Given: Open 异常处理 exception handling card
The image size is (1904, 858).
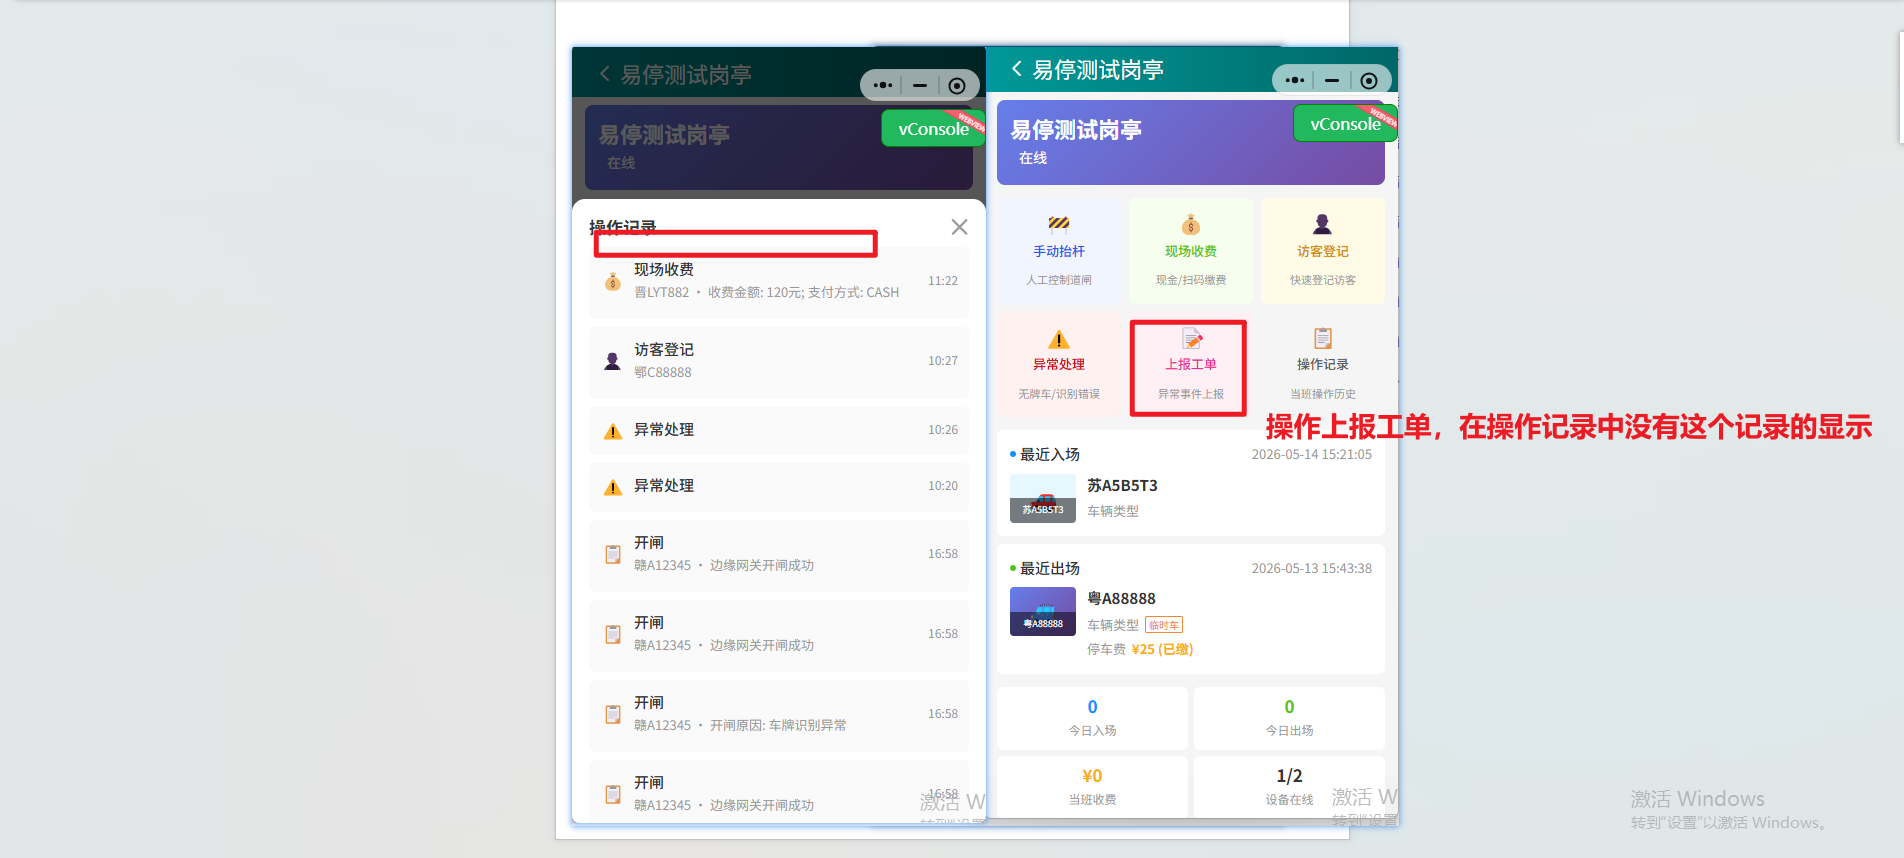Looking at the screenshot, I should point(1059,365).
